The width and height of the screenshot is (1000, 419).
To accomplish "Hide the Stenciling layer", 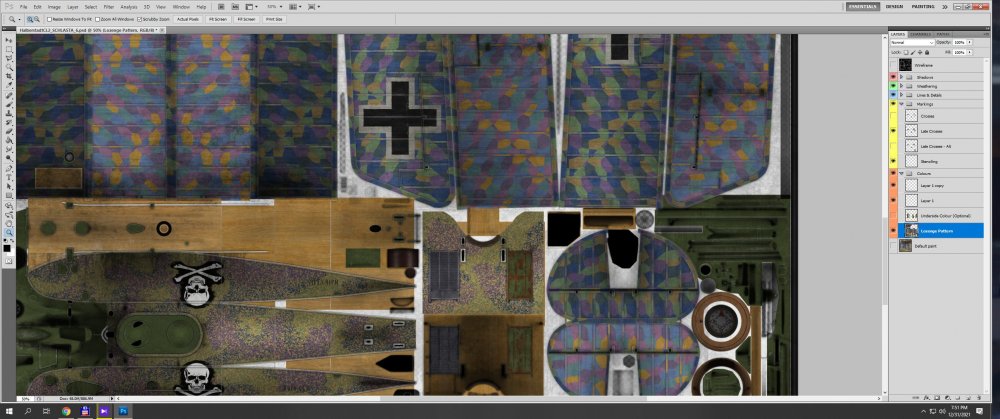I will pos(893,161).
